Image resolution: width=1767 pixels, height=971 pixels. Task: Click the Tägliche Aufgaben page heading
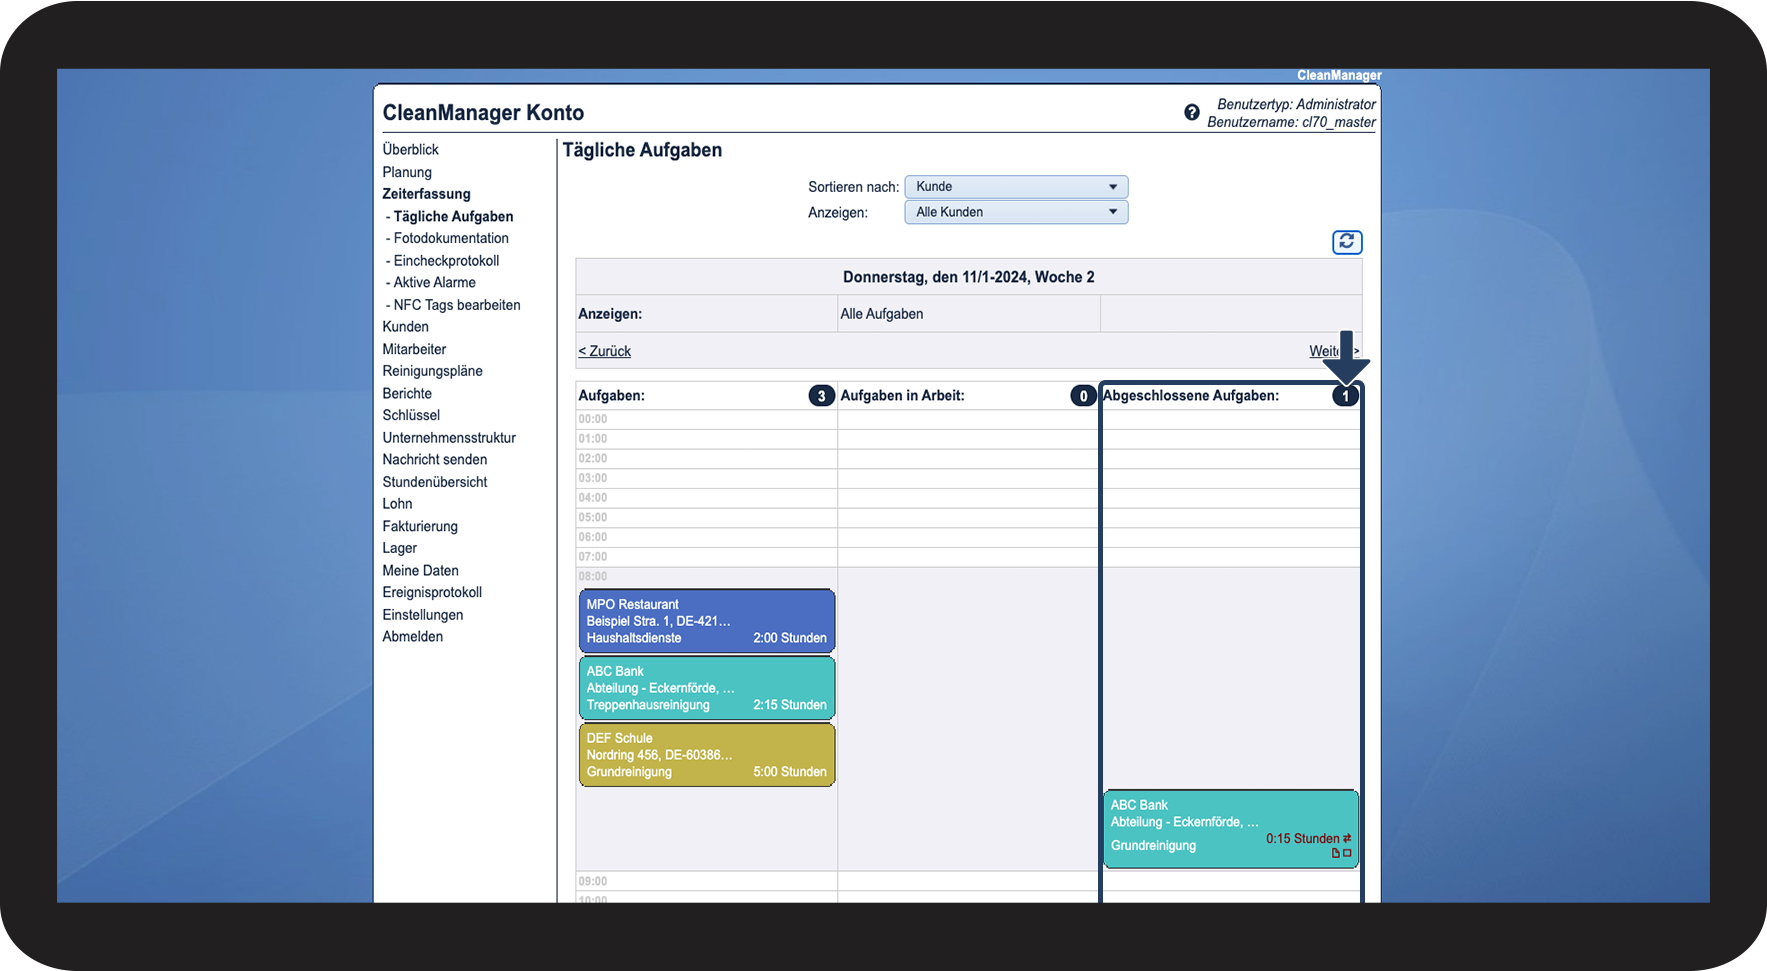[x=642, y=150]
